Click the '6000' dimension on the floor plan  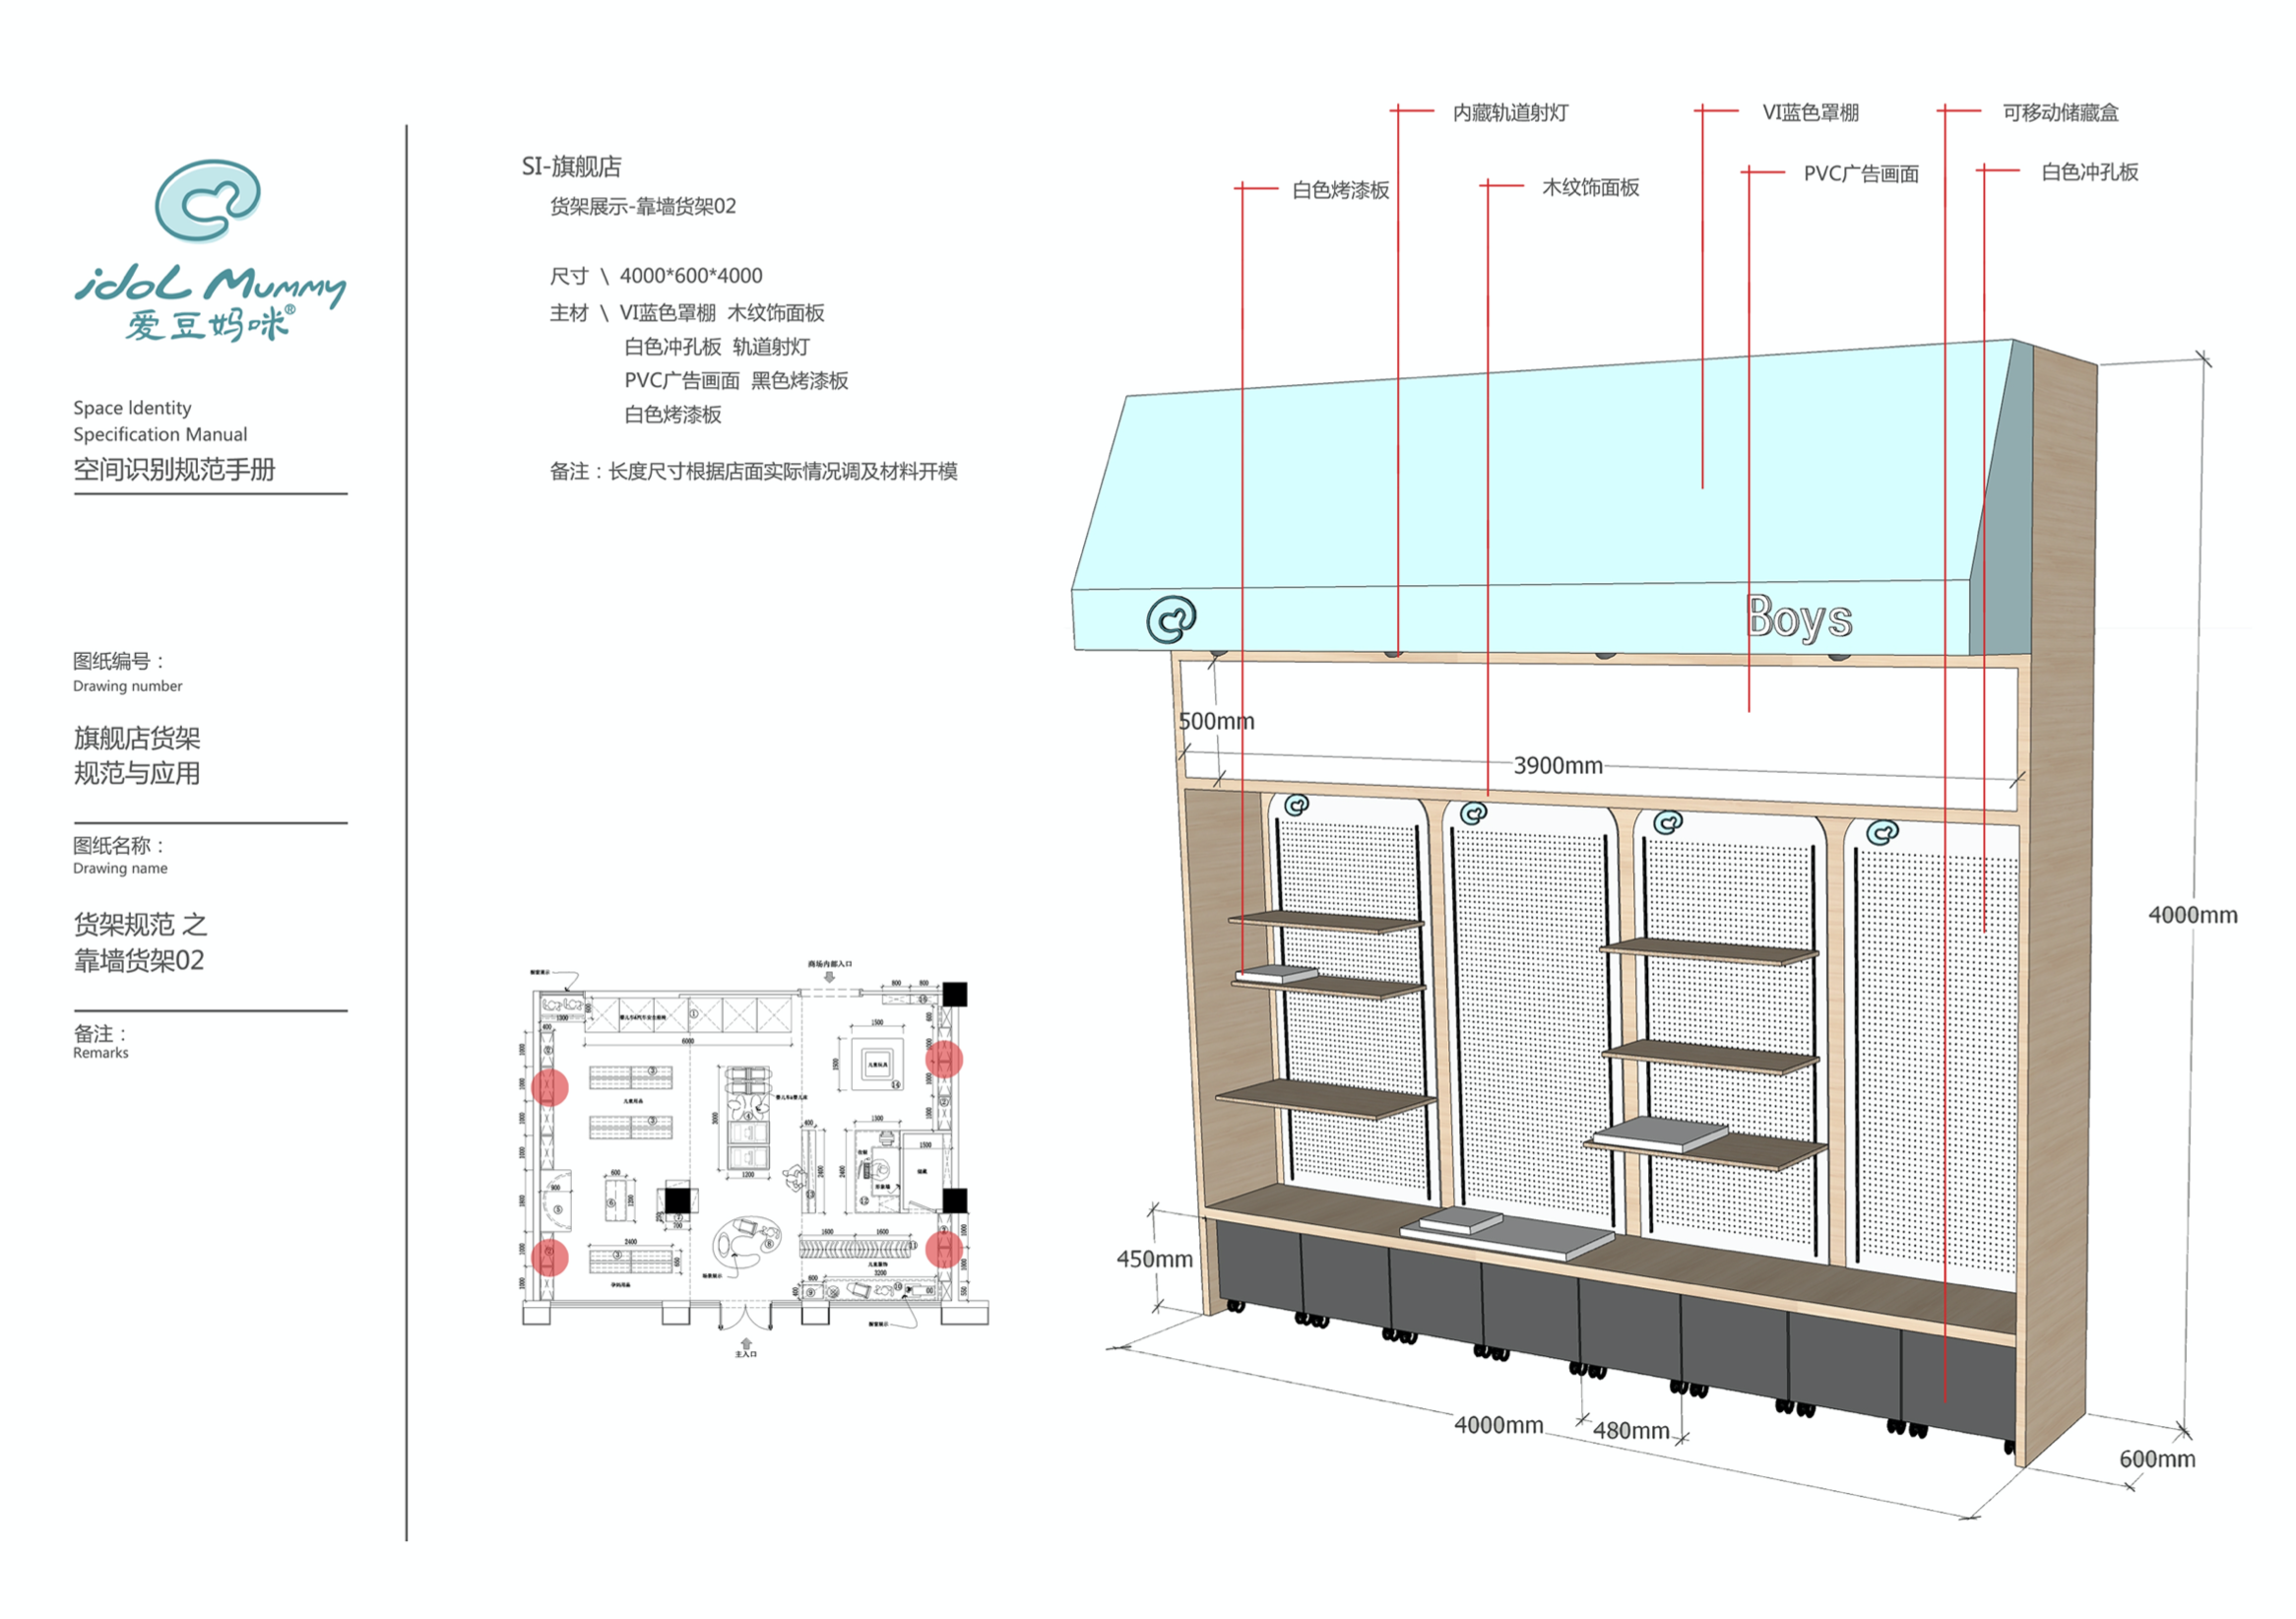pyautogui.click(x=688, y=1042)
